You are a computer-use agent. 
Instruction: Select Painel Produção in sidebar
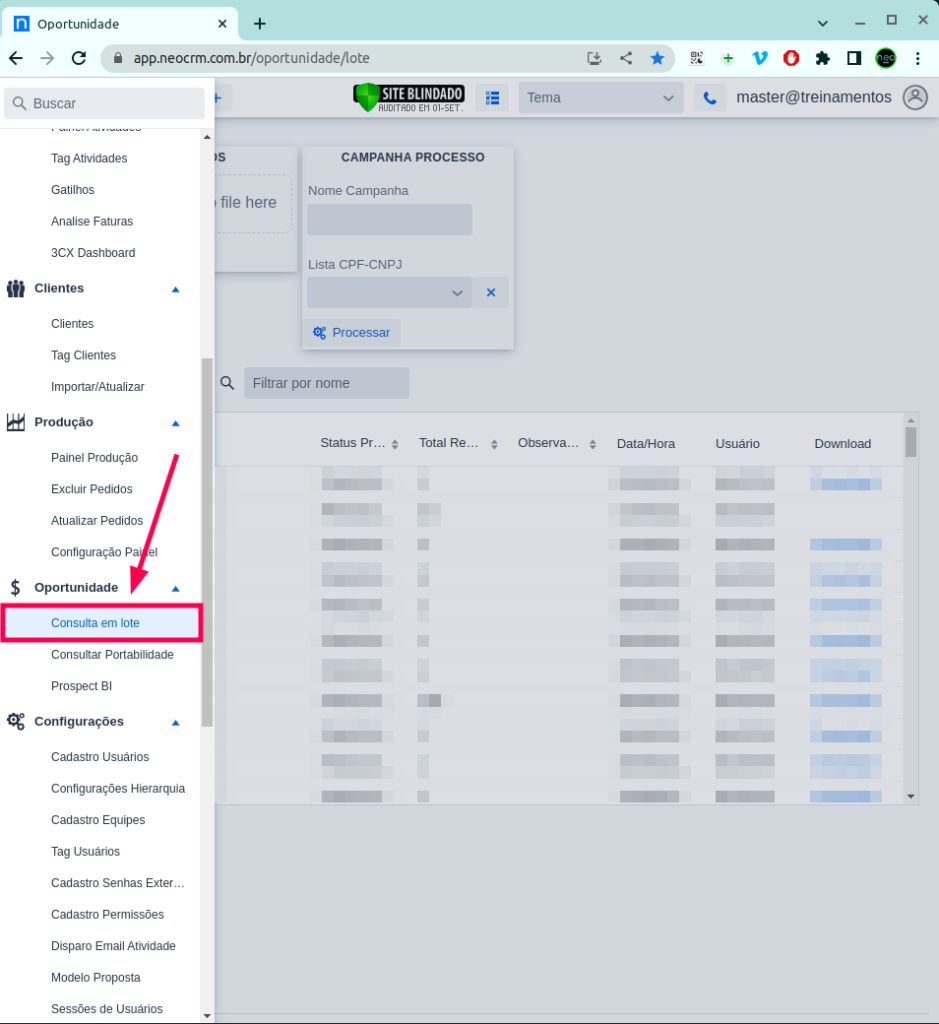point(94,458)
